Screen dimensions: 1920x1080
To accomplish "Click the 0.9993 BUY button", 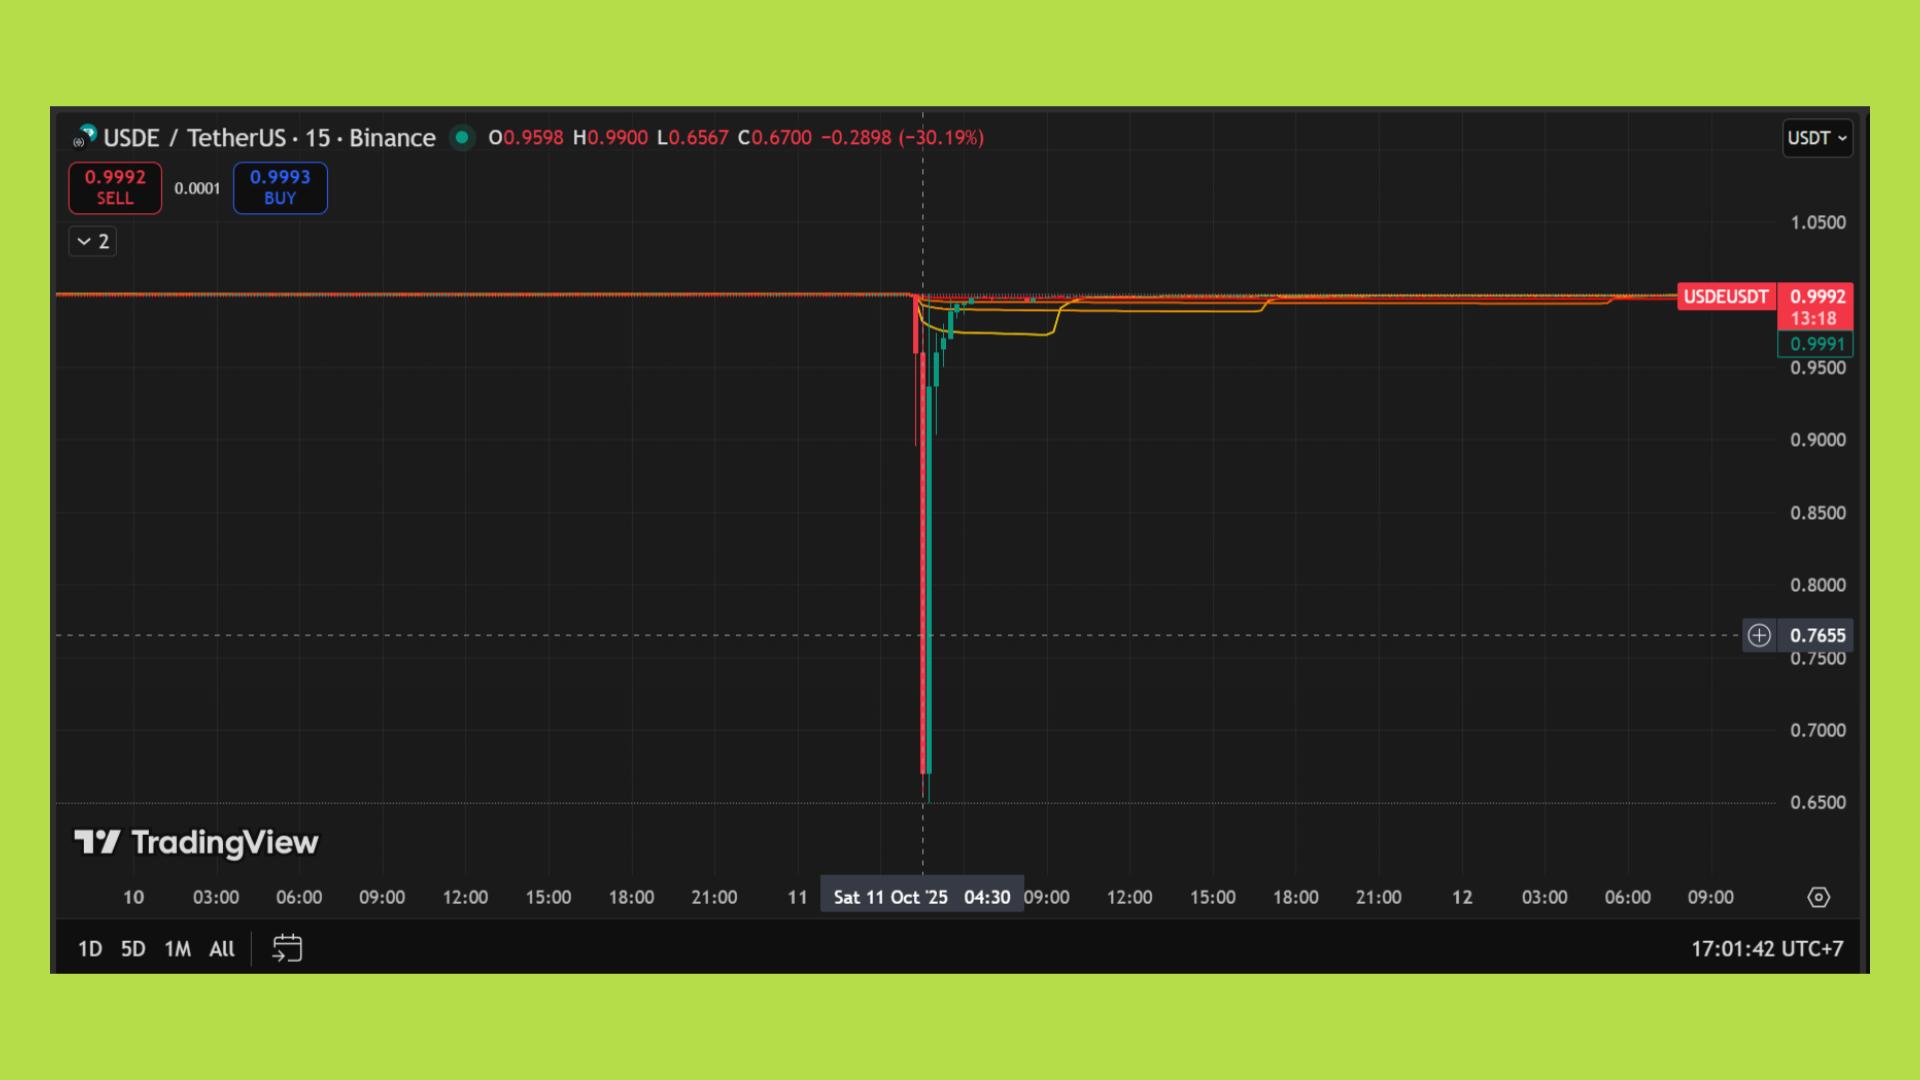I will pyautogui.click(x=280, y=187).
